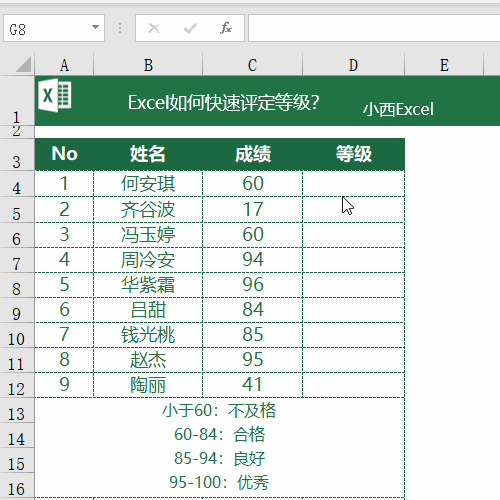Click the Select All corner triangle

pyautogui.click(x=23, y=64)
